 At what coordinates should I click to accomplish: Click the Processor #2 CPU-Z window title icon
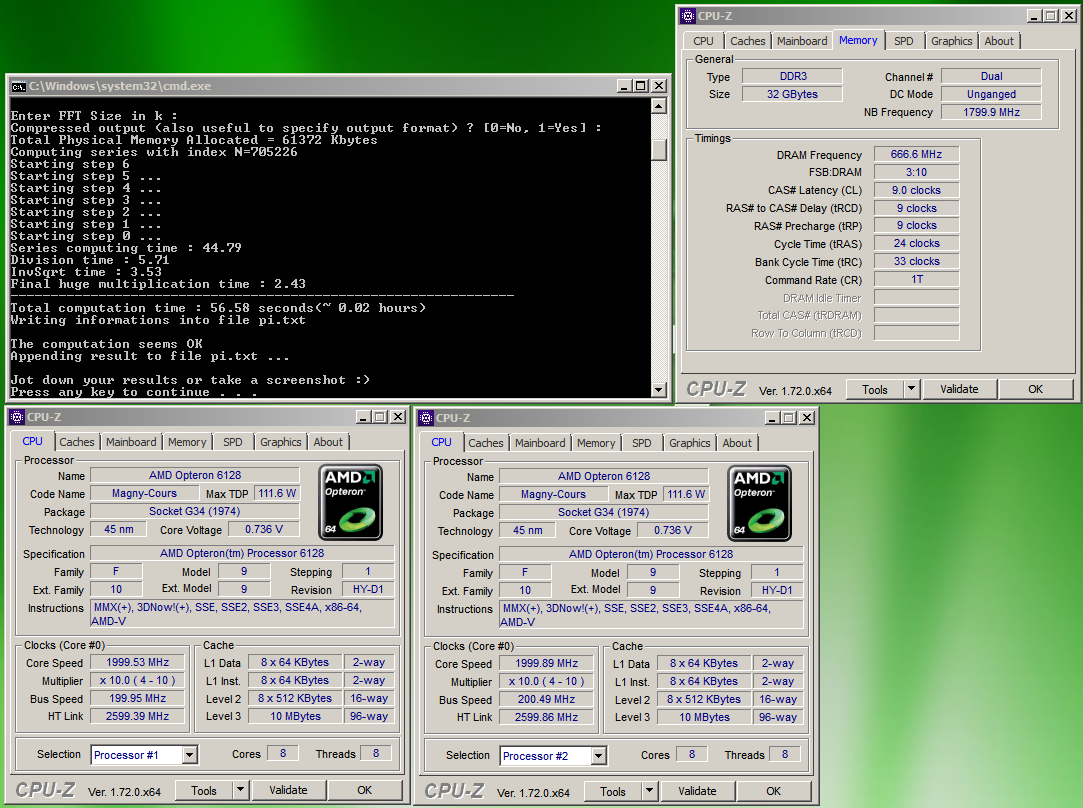426,418
